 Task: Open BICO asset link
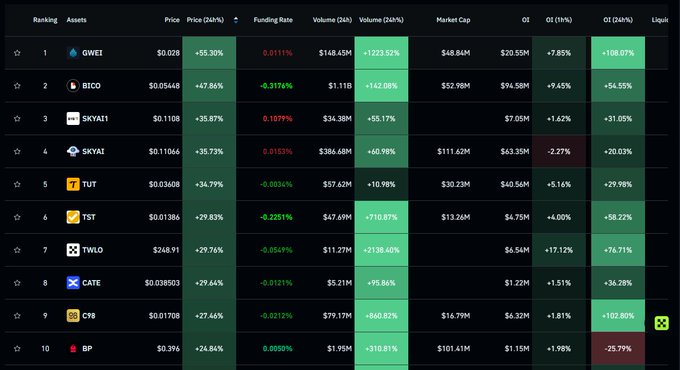tap(92, 86)
